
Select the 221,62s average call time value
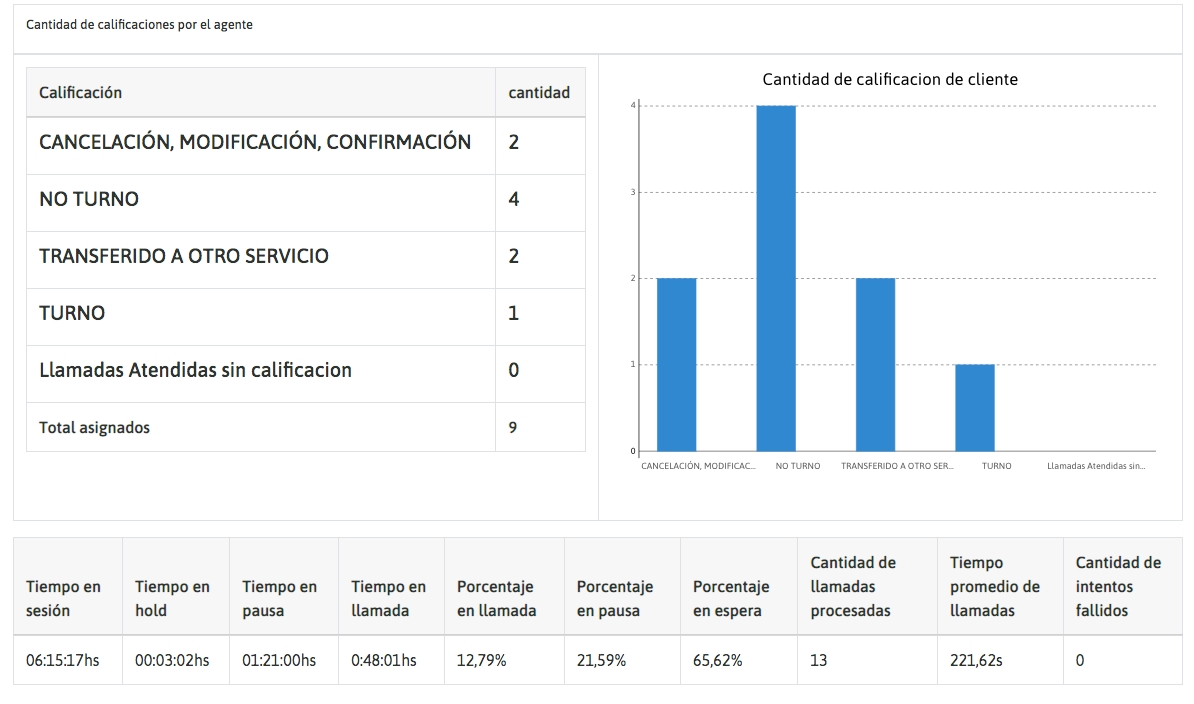(x=977, y=660)
